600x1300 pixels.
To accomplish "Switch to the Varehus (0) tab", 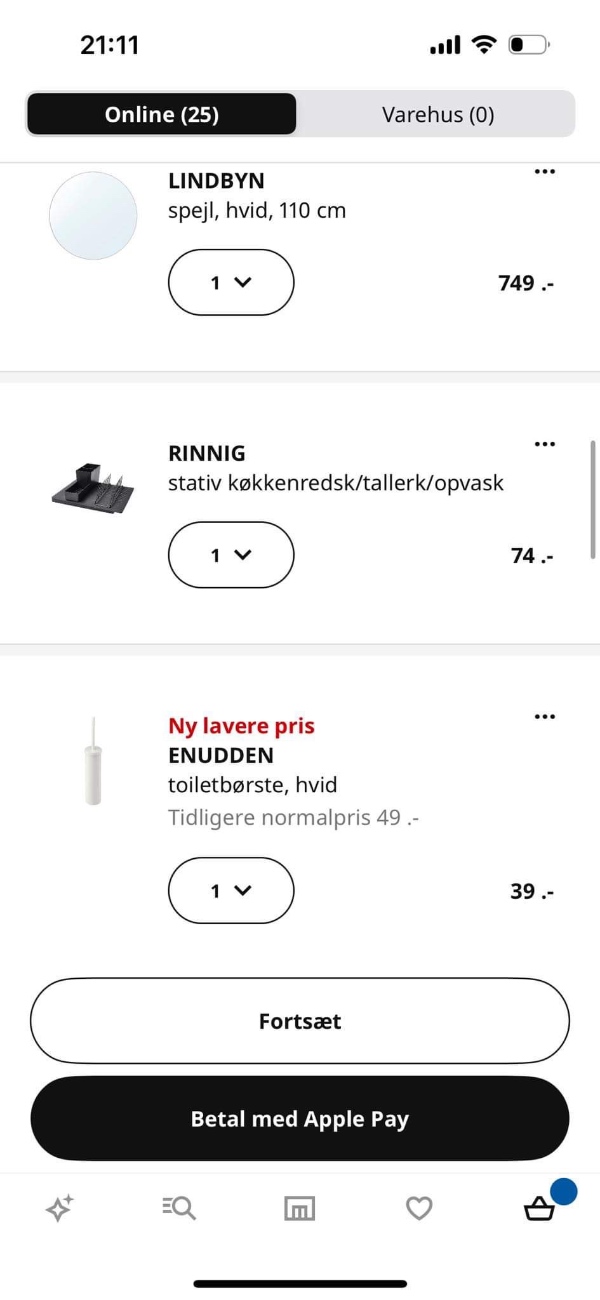I will point(438,114).
